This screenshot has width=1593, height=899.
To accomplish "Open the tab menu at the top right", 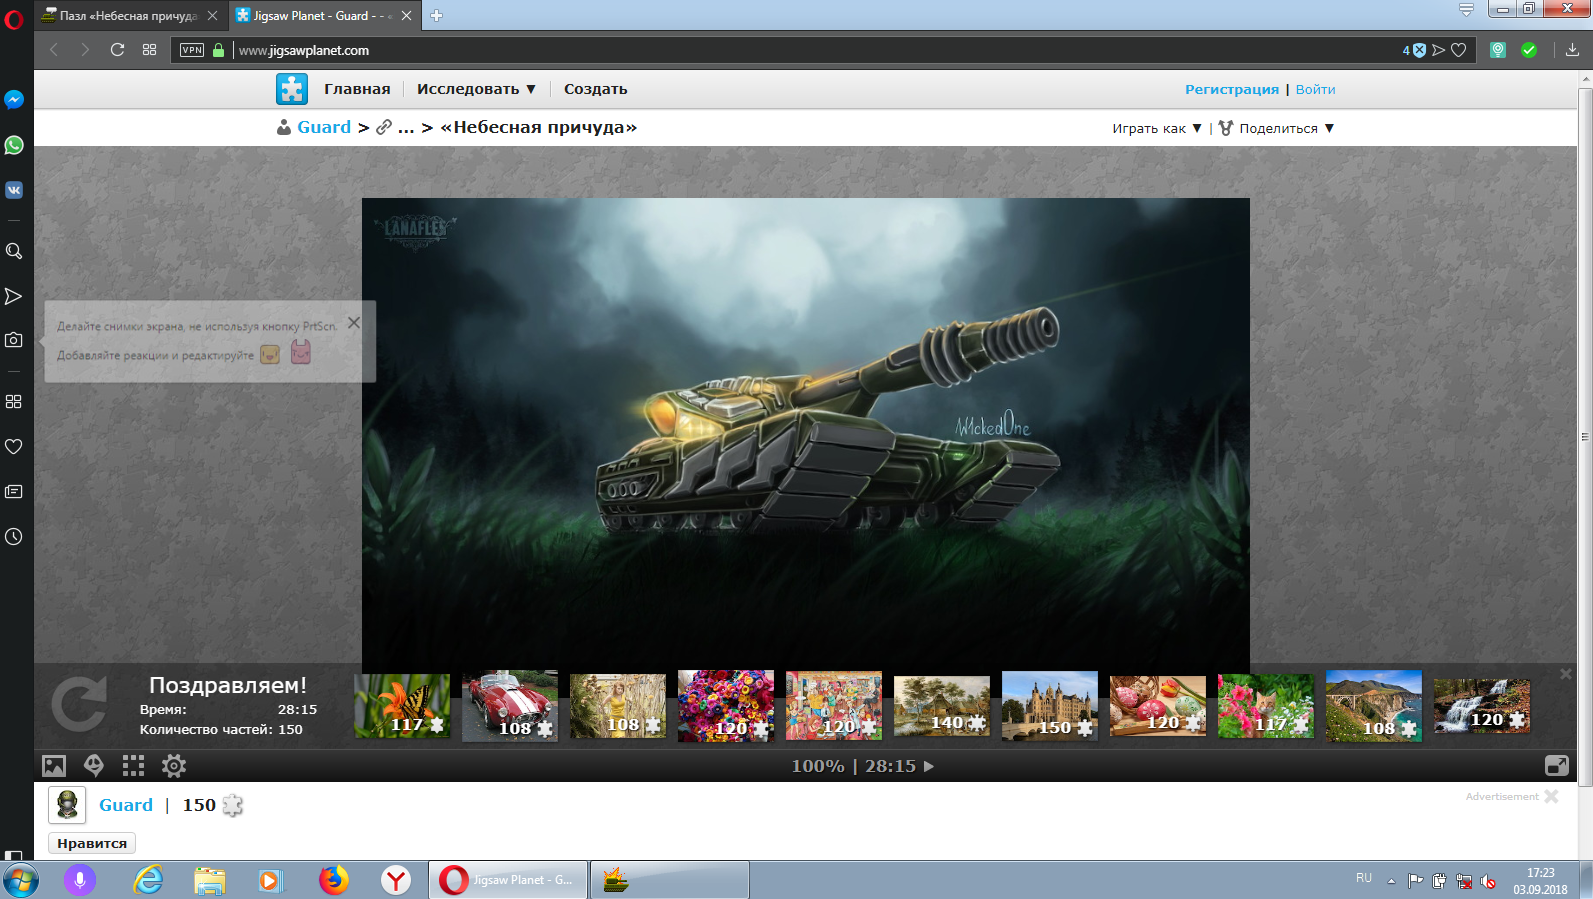I will 1466,10.
